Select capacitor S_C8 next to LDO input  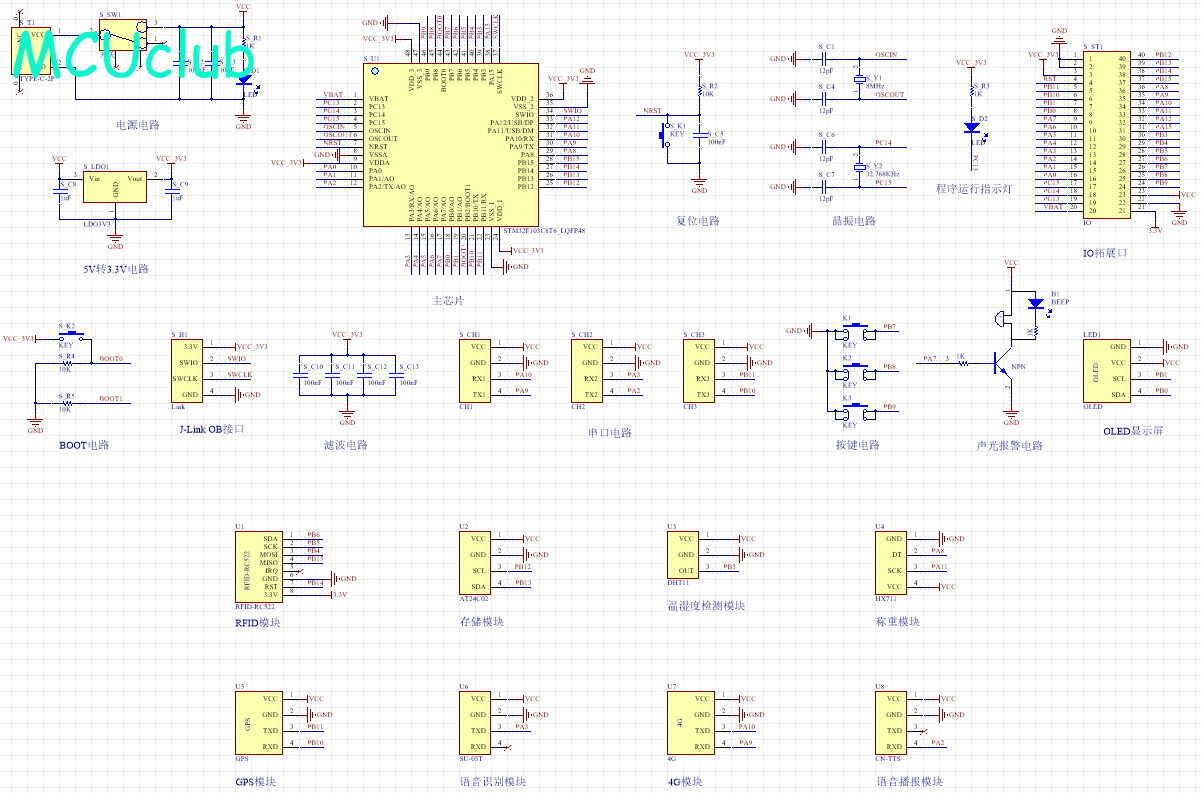[x=60, y=191]
